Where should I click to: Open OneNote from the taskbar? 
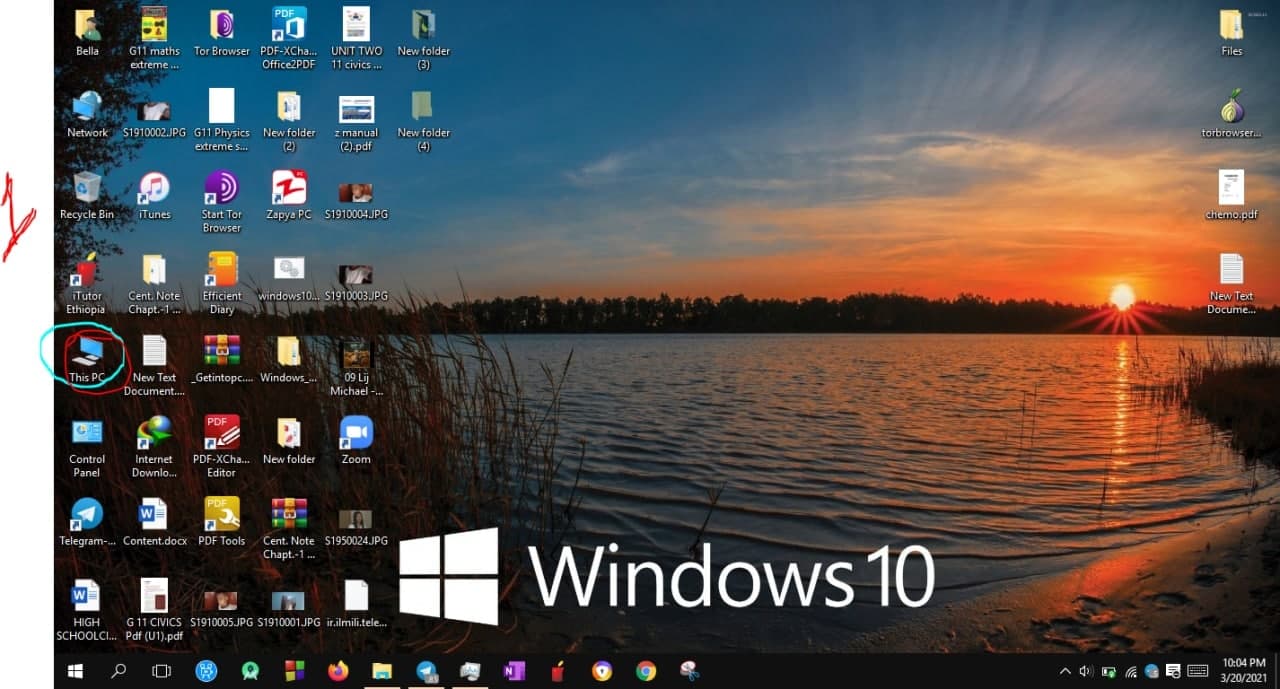[x=514, y=671]
